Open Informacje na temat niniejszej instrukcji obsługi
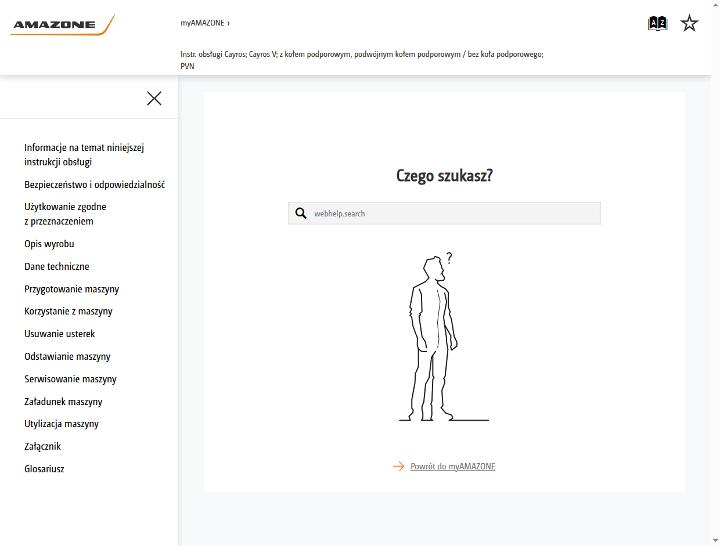 tap(84, 155)
